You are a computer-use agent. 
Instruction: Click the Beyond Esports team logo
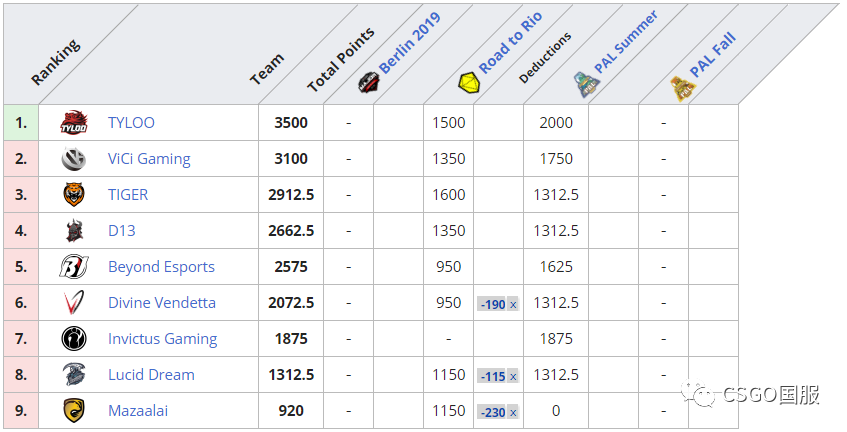73,267
